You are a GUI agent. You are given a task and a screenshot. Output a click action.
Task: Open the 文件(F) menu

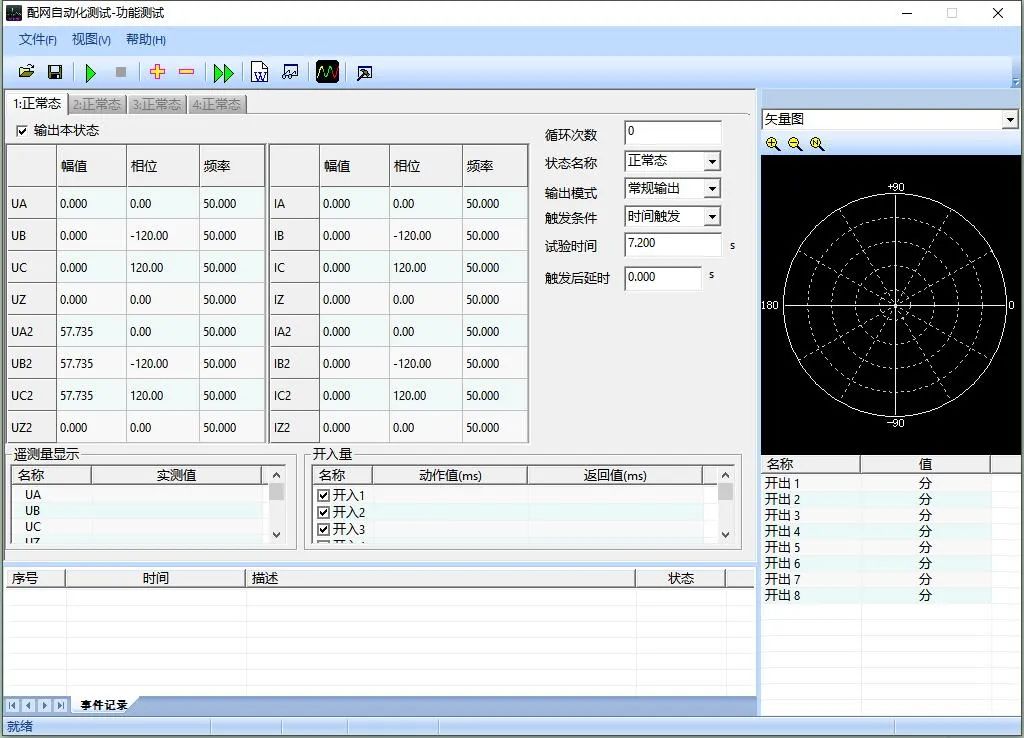[x=37, y=40]
